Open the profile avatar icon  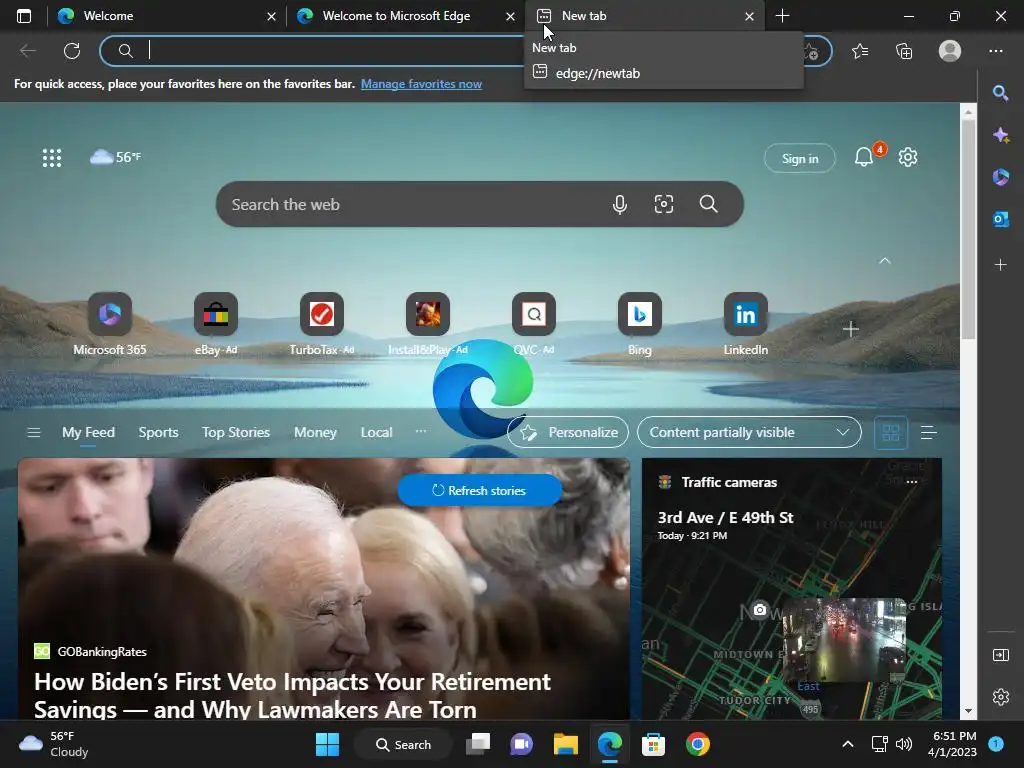click(950, 51)
